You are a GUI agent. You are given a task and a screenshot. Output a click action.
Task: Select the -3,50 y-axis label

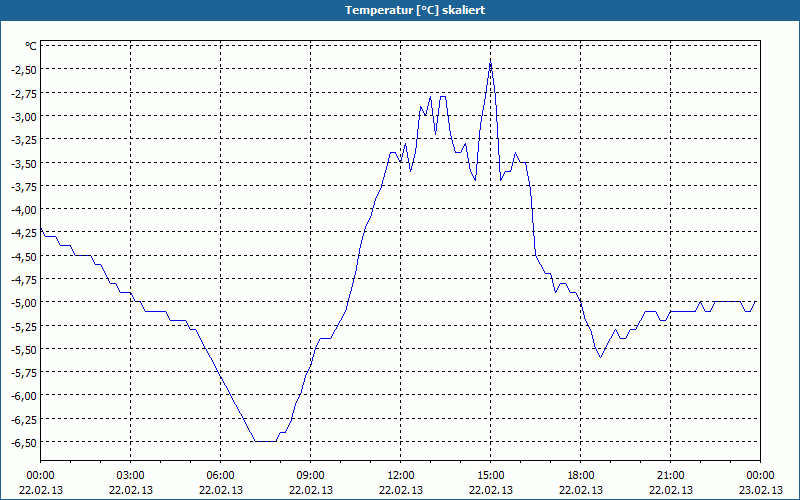24,163
